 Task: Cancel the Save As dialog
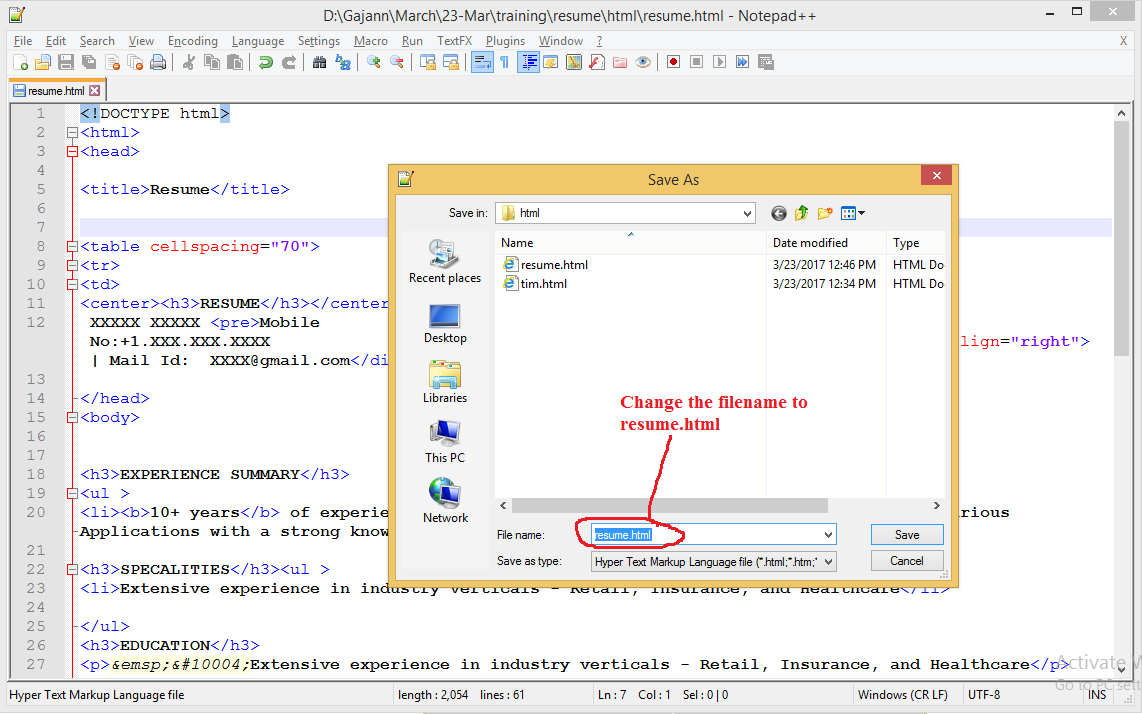[x=907, y=561]
